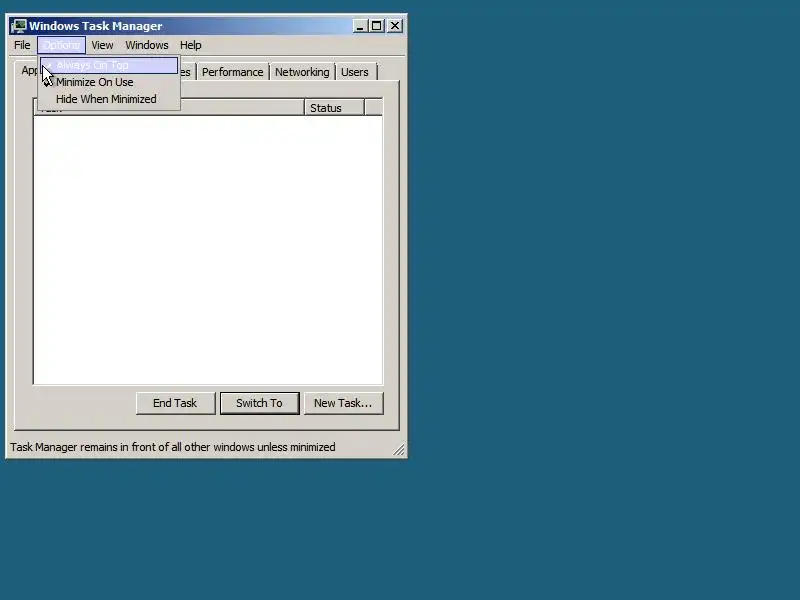The height and width of the screenshot is (600, 800).
Task: Toggle Always On Top option
Action: coord(109,65)
